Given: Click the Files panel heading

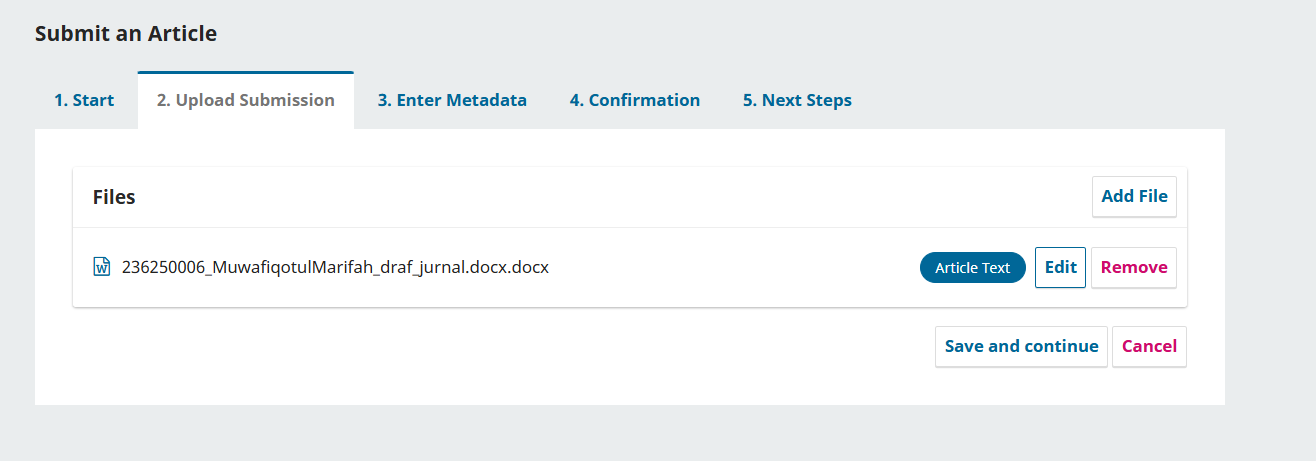Looking at the screenshot, I should 114,197.
